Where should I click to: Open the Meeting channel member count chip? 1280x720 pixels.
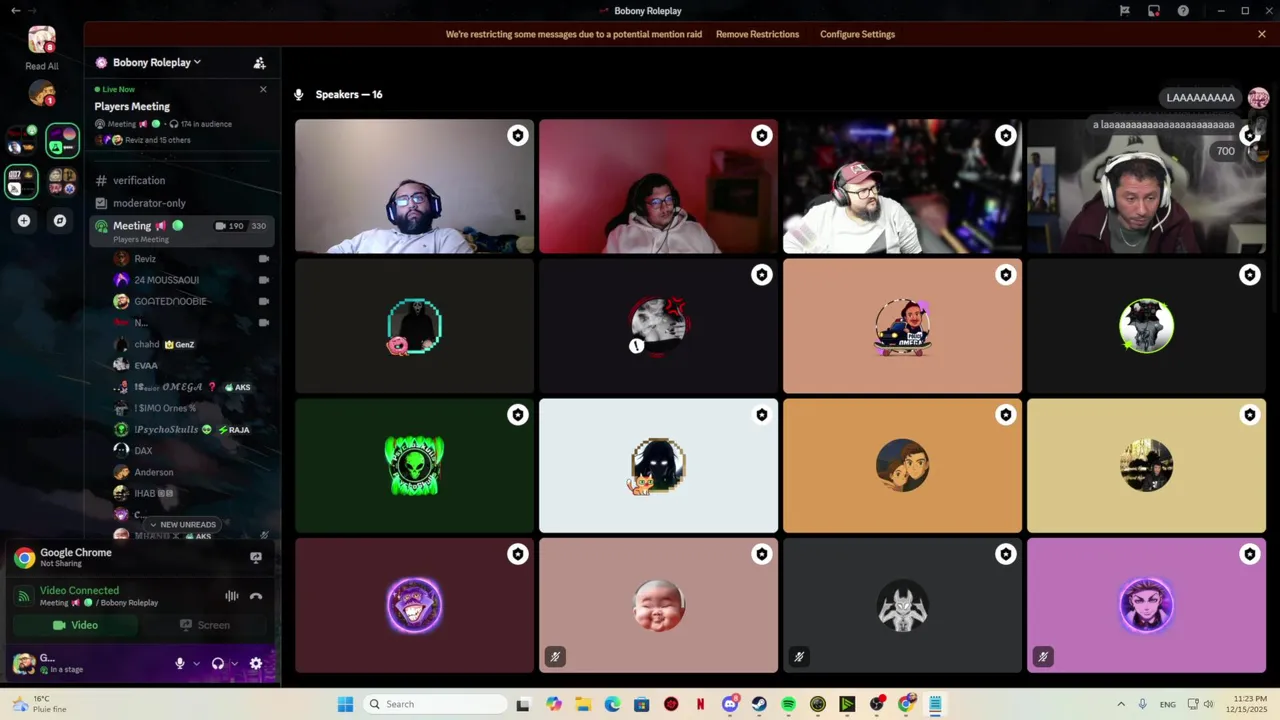tap(241, 226)
